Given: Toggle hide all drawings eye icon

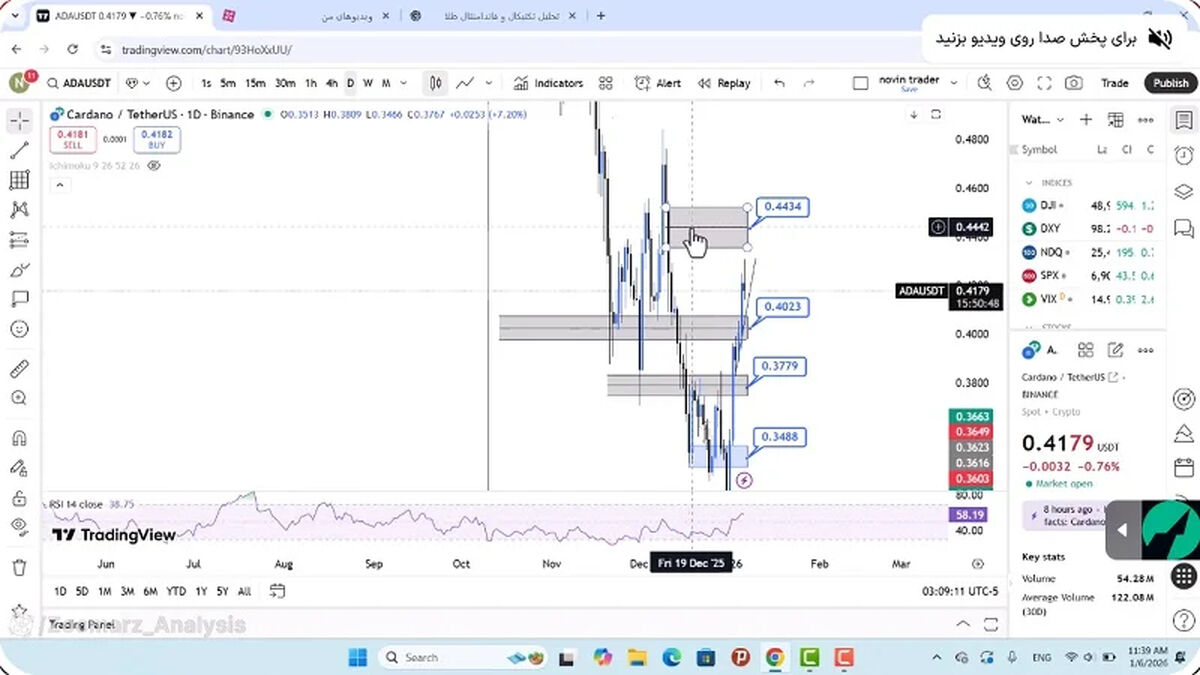Looking at the screenshot, I should pos(18,526).
